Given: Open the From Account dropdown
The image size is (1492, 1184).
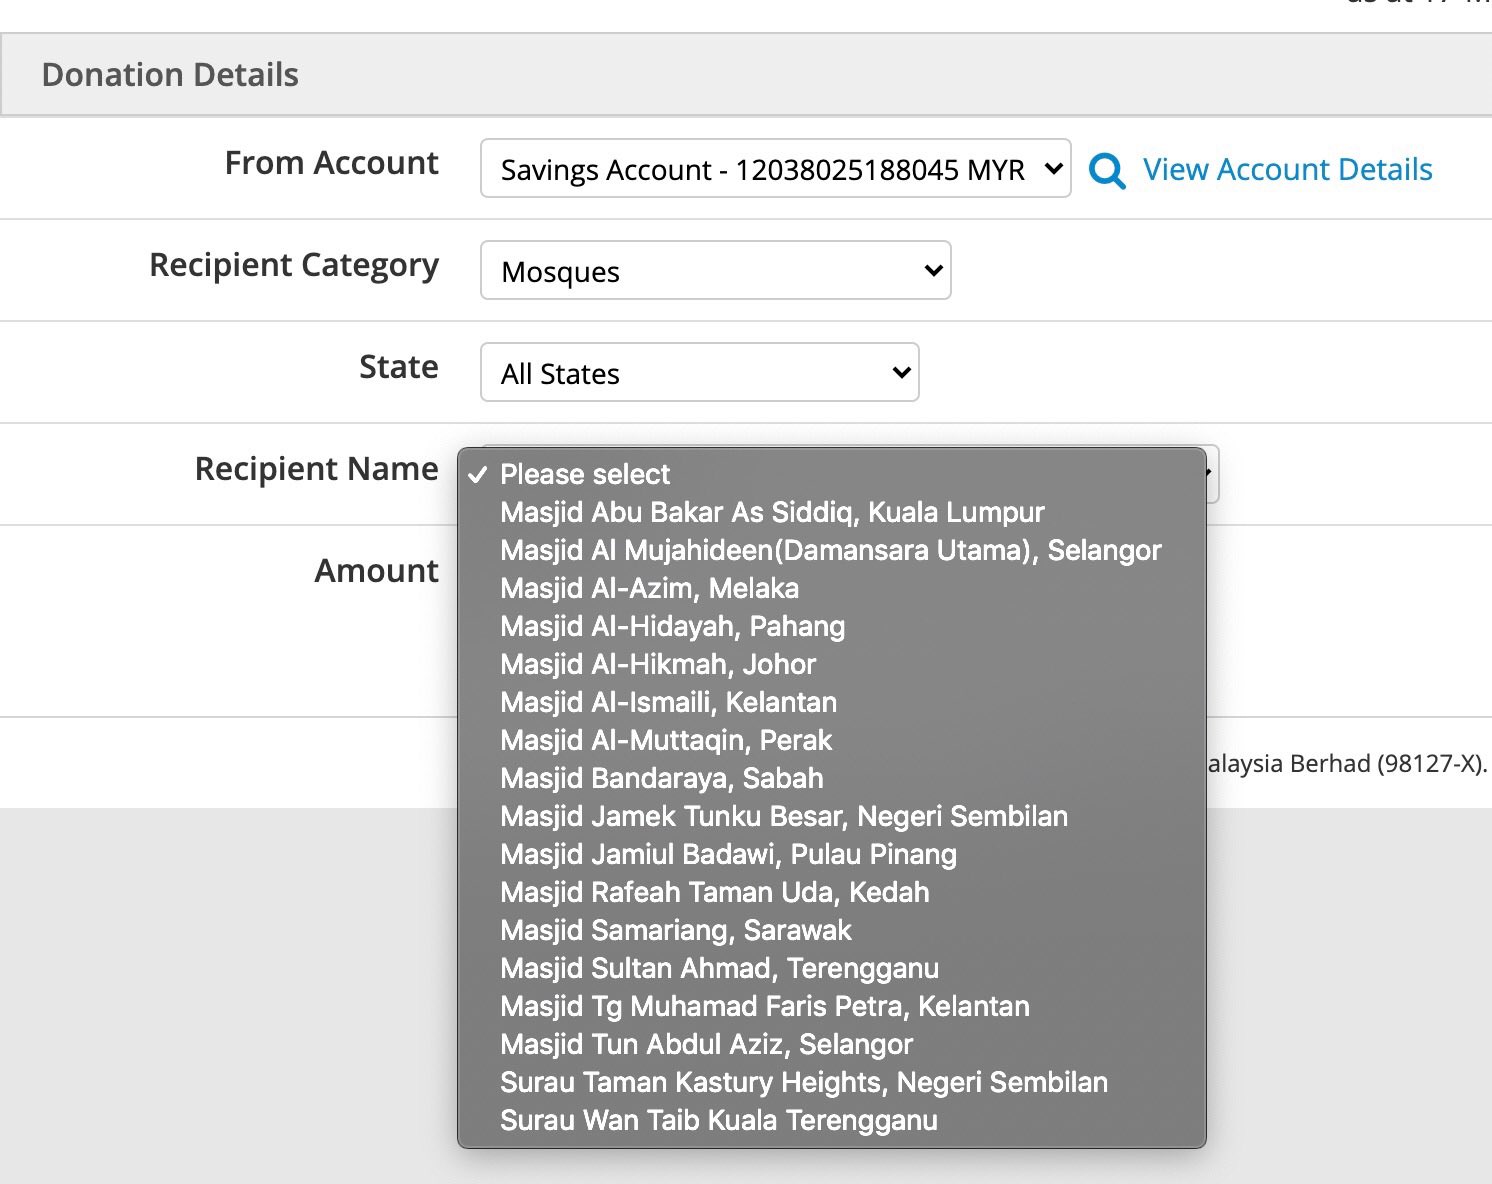Looking at the screenshot, I should [775, 168].
